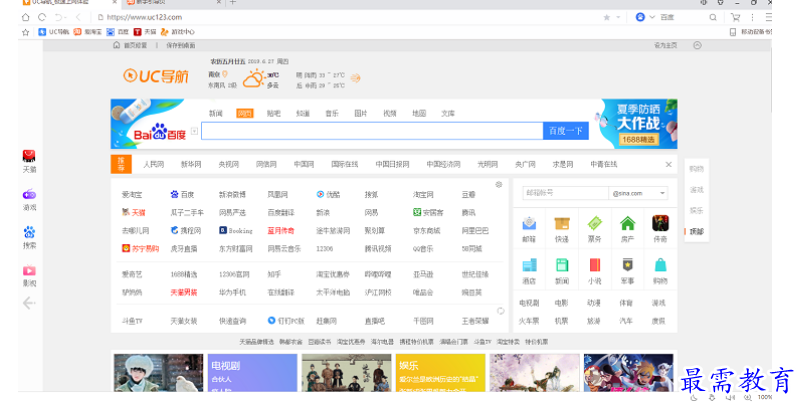Refresh recommended links with circular arrow icon
The height and width of the screenshot is (412, 802).
(501, 311)
